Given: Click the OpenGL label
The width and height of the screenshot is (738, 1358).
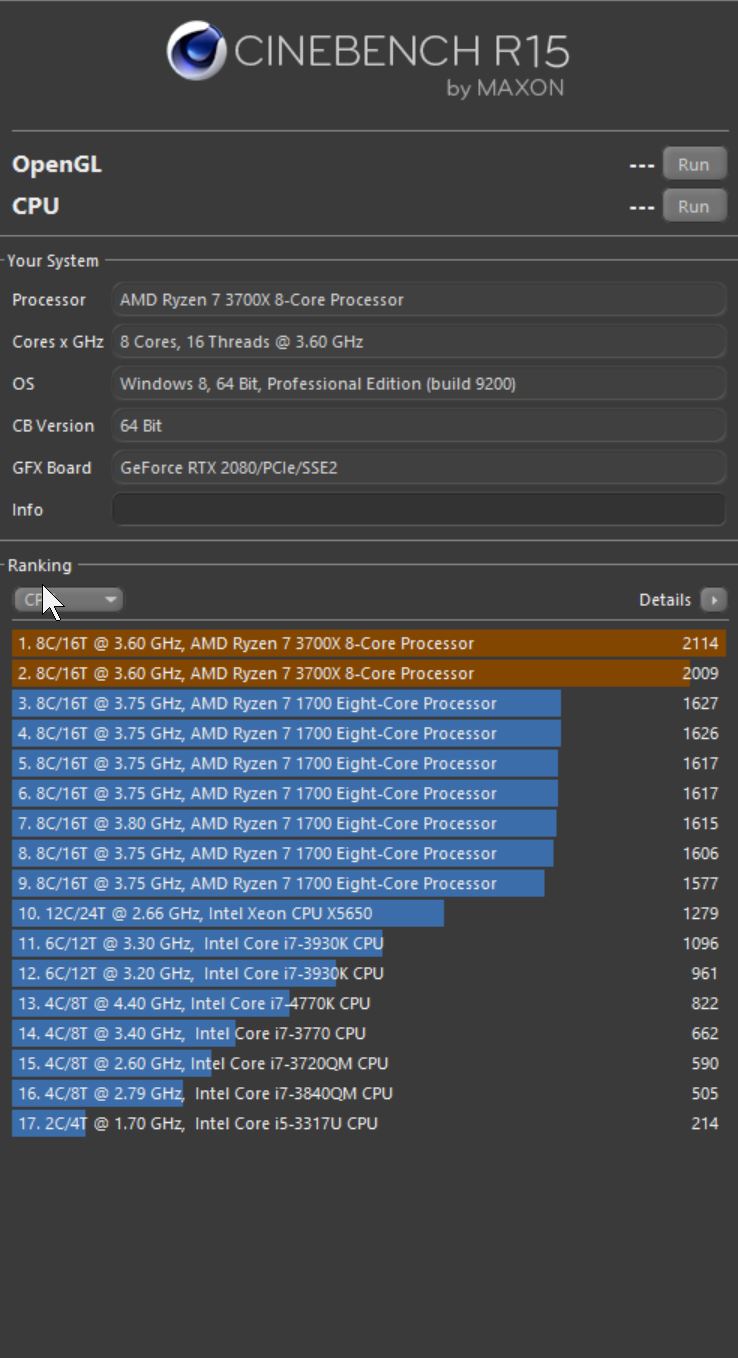Looking at the screenshot, I should click(57, 165).
